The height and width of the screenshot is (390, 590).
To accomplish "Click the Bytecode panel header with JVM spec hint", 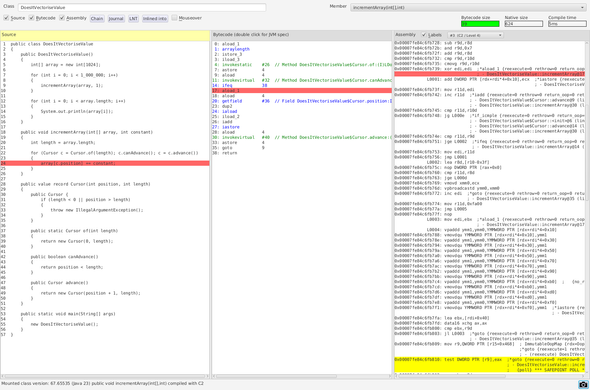I will pos(302,35).
